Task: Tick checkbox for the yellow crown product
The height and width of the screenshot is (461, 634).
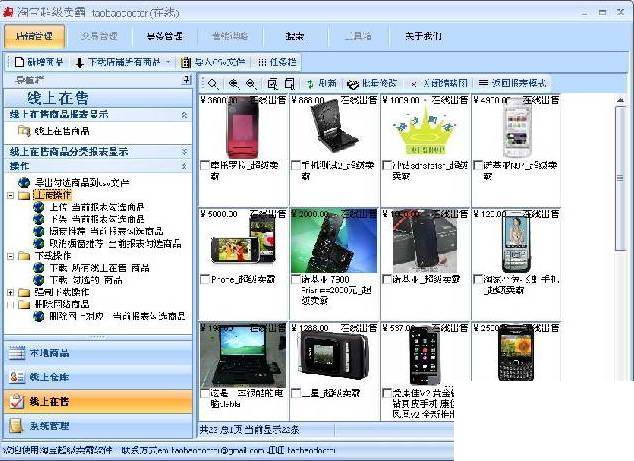Action: point(387,165)
